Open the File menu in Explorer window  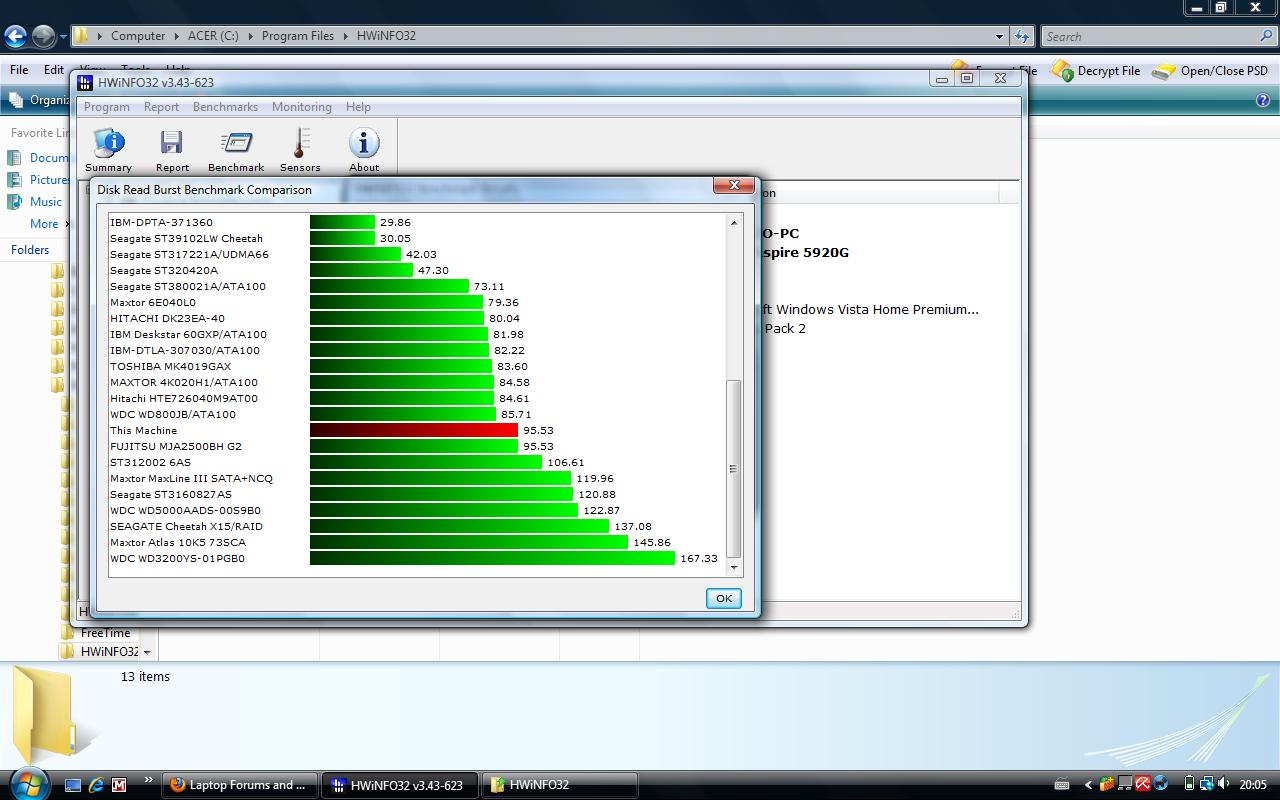[19, 70]
